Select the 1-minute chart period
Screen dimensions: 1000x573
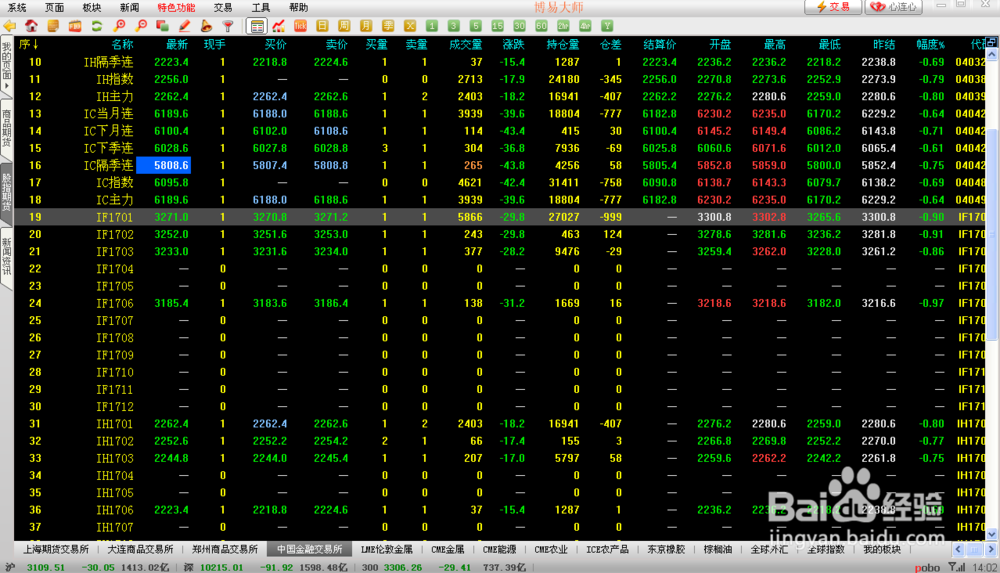tap(432, 26)
